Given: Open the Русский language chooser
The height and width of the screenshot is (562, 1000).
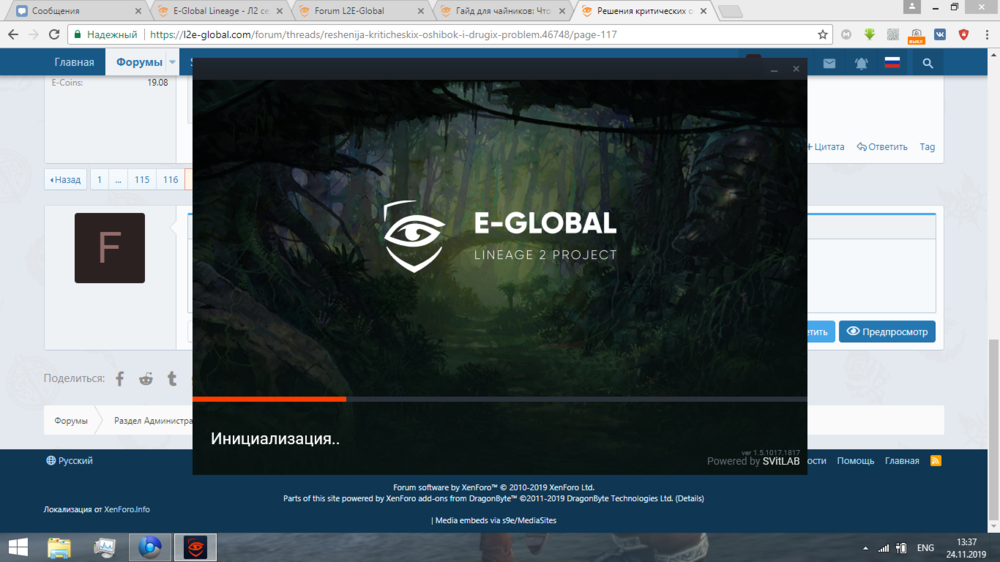Looking at the screenshot, I should [x=69, y=461].
